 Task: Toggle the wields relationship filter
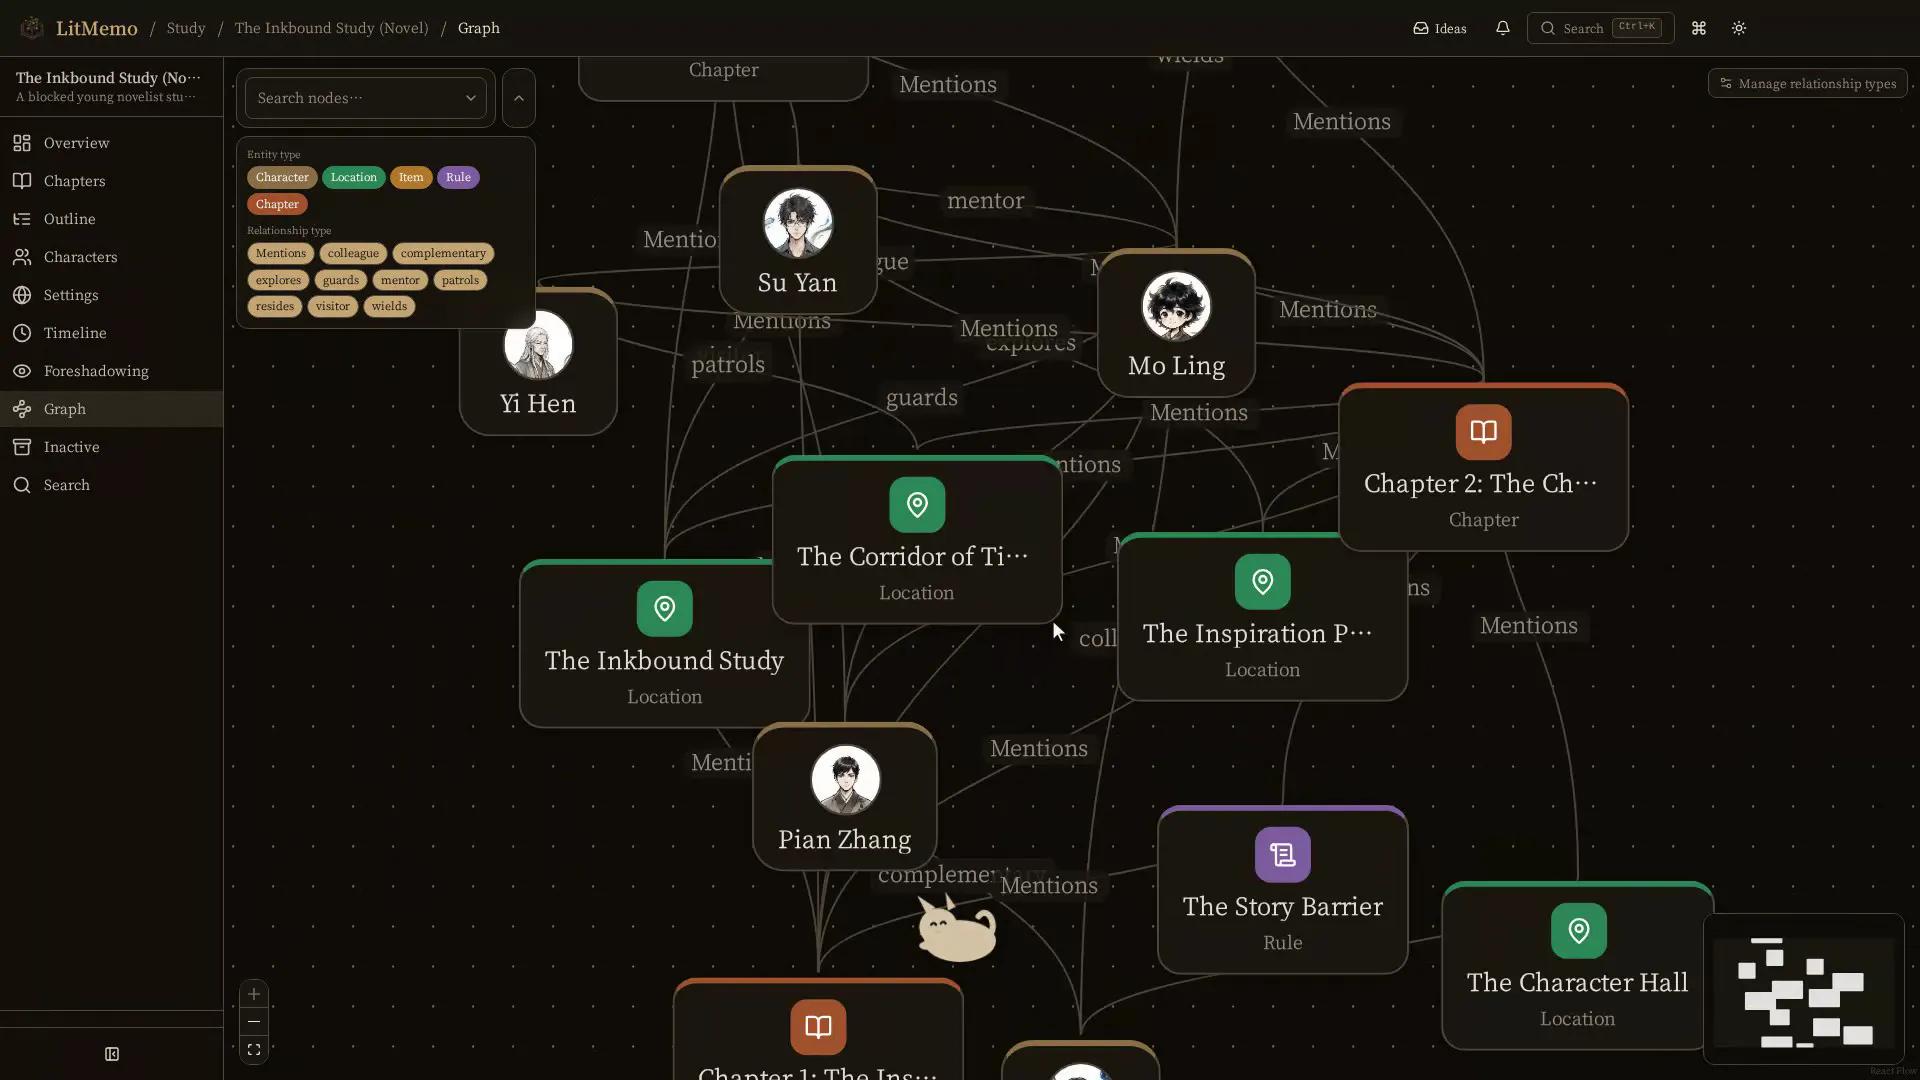coord(389,306)
